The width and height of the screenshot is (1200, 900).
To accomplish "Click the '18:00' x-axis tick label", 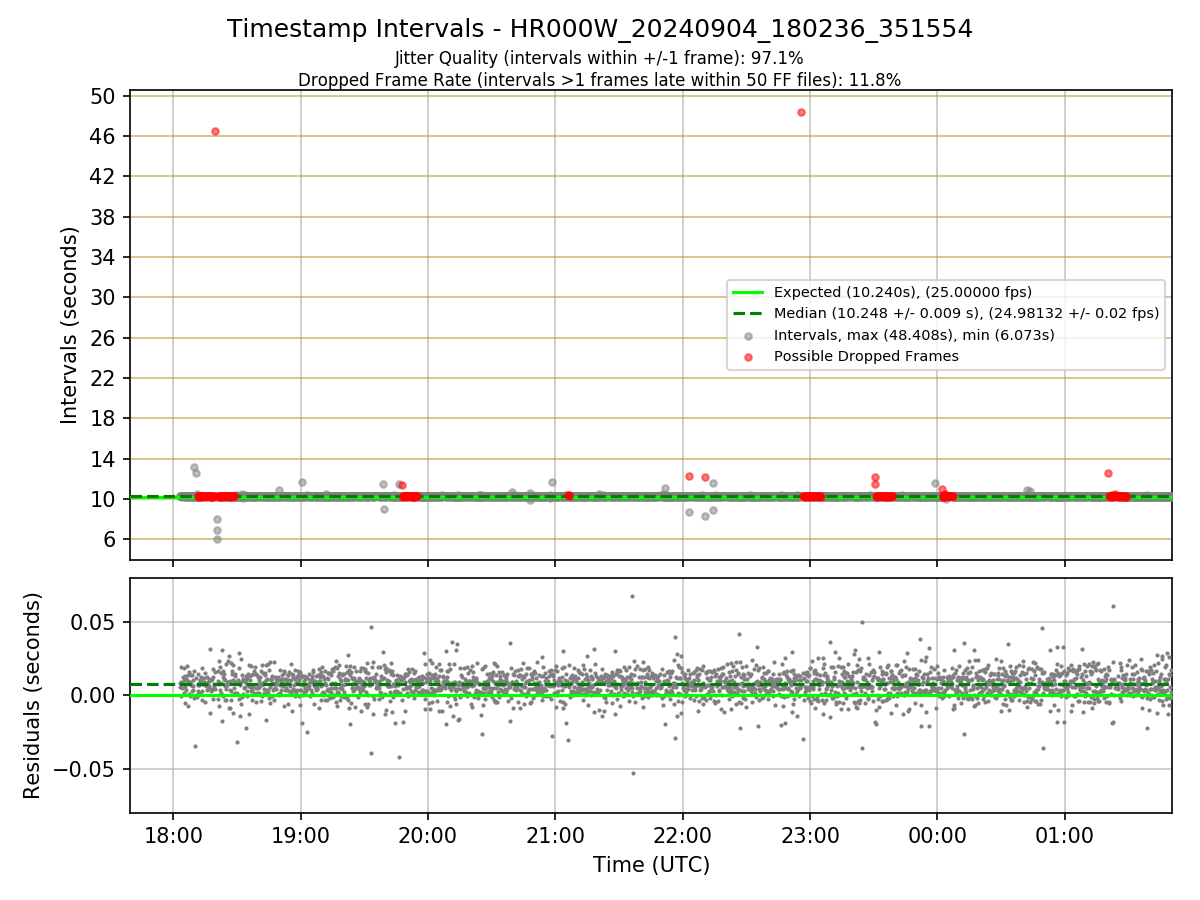I will tap(173, 834).
